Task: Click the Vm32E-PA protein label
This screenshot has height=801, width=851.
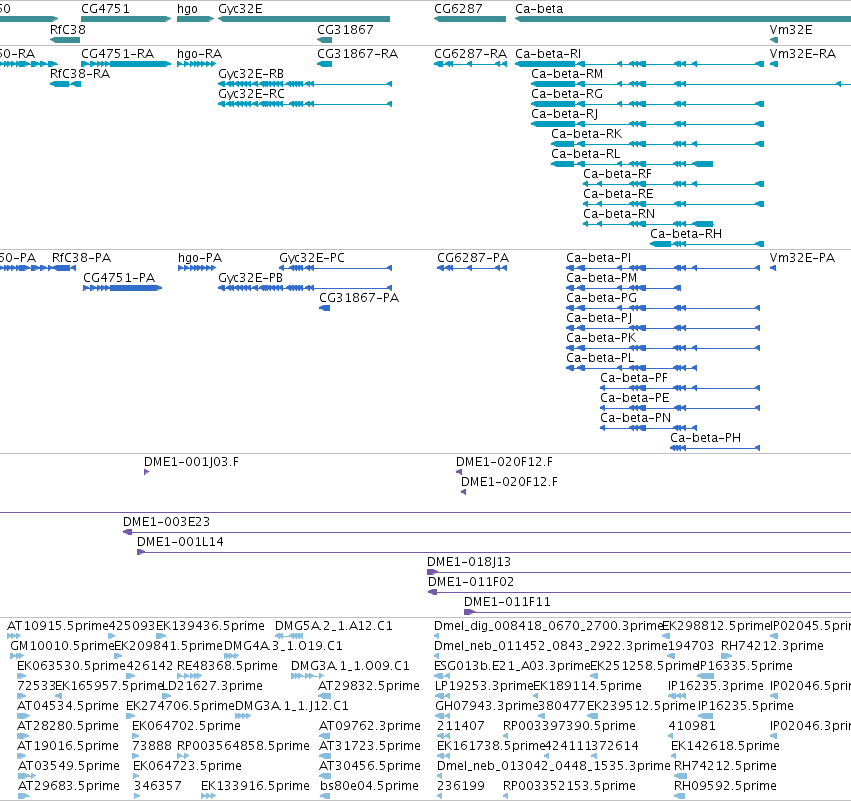Action: click(802, 258)
